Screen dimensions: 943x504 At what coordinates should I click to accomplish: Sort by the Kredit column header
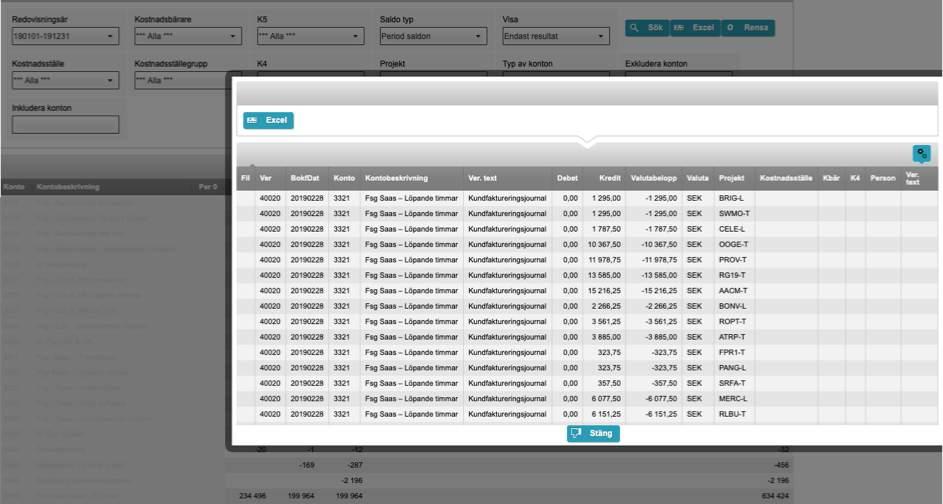coord(610,178)
